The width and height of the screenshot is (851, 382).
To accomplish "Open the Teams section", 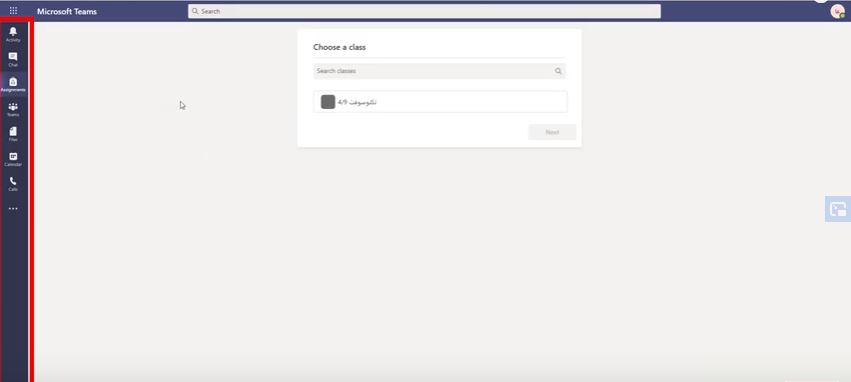I will pos(13,109).
